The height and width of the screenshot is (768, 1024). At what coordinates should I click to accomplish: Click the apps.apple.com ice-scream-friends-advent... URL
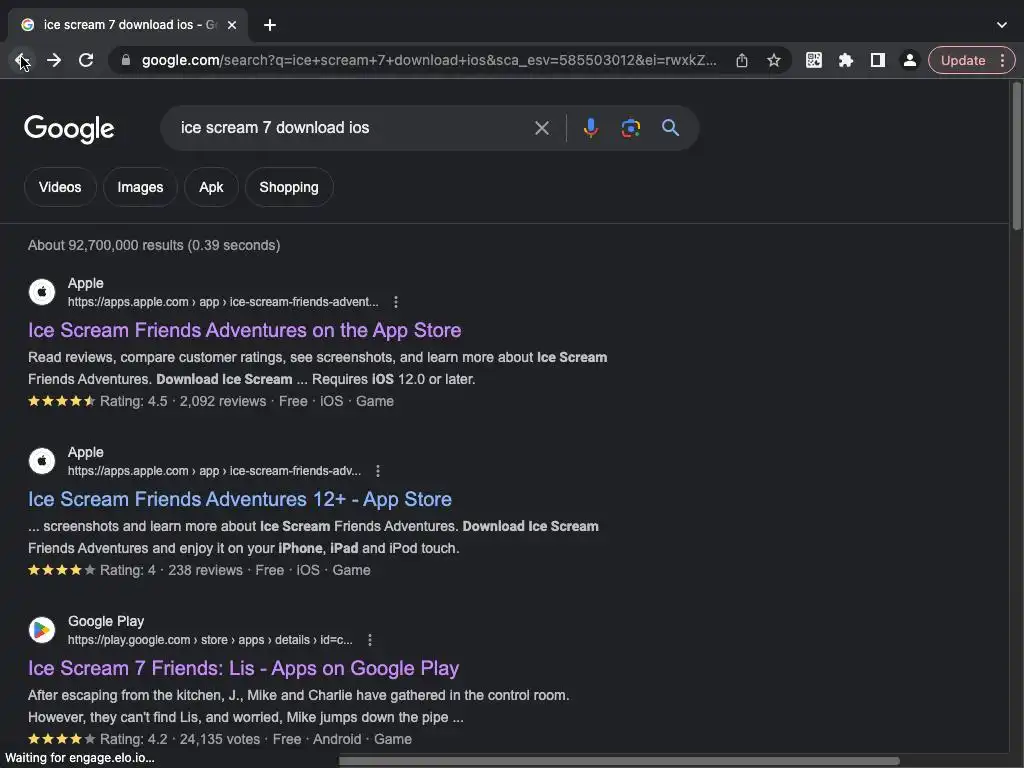223,302
